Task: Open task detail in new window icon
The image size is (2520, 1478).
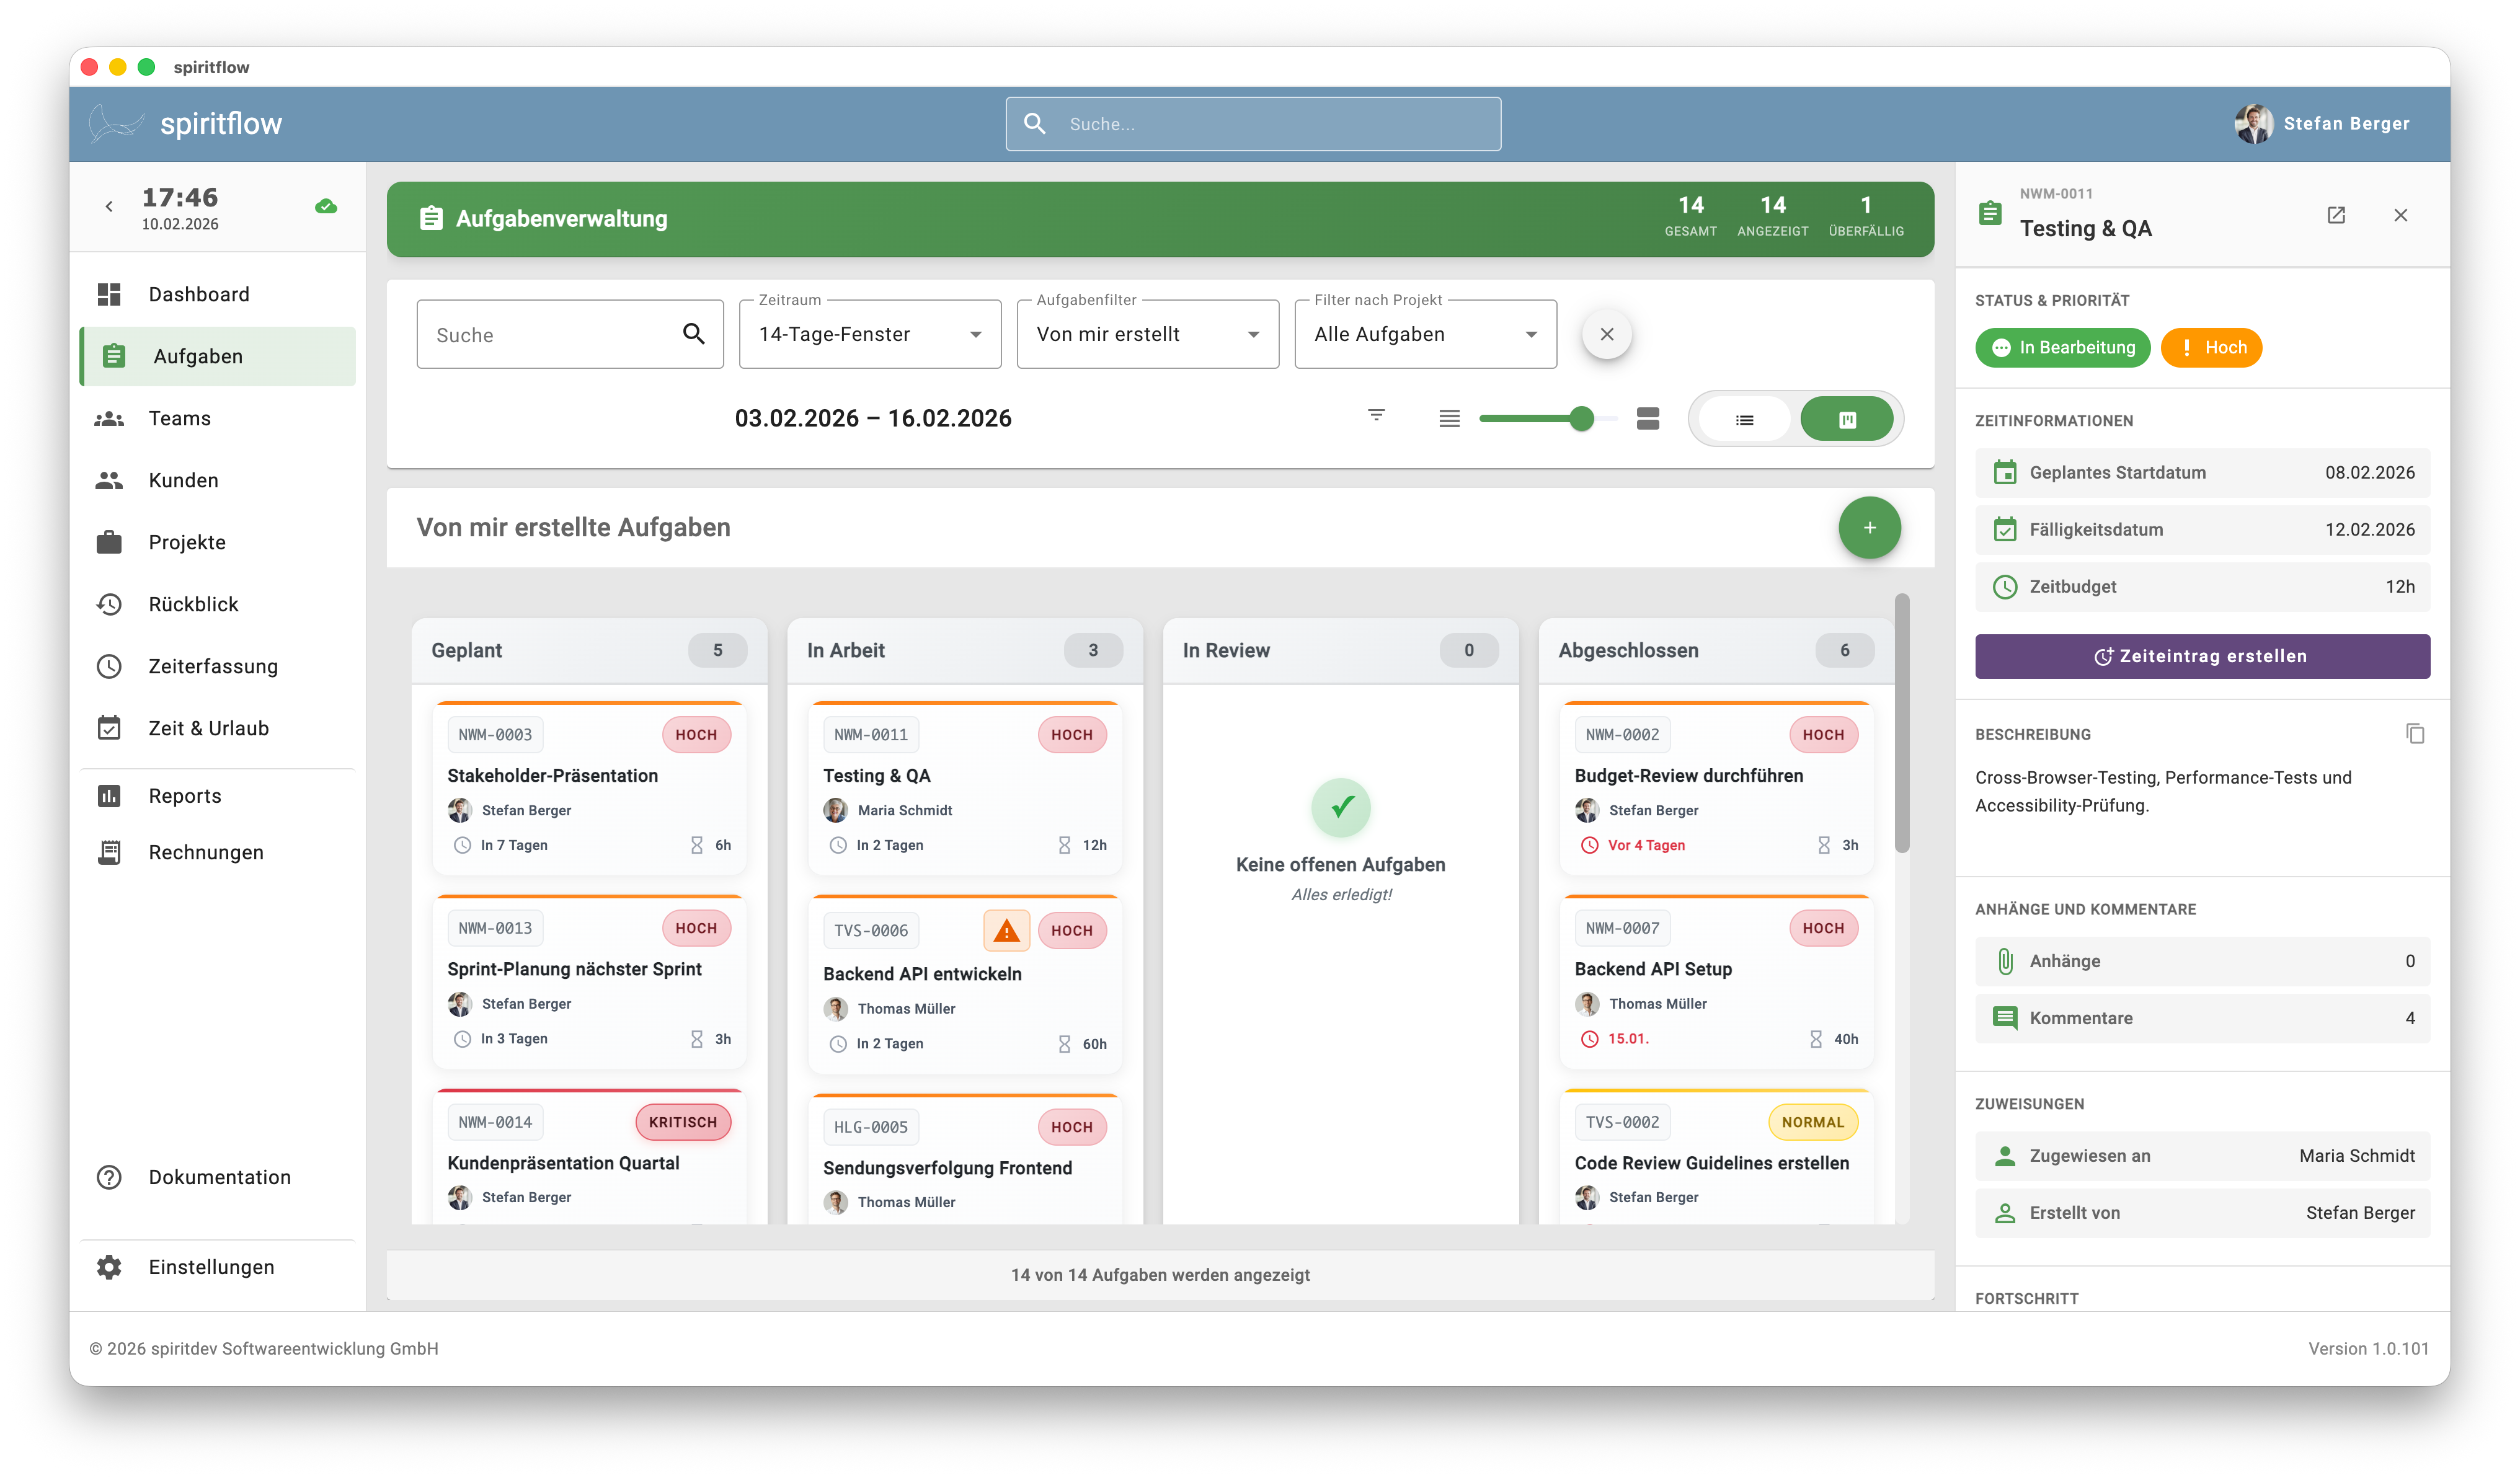Action: click(2336, 215)
